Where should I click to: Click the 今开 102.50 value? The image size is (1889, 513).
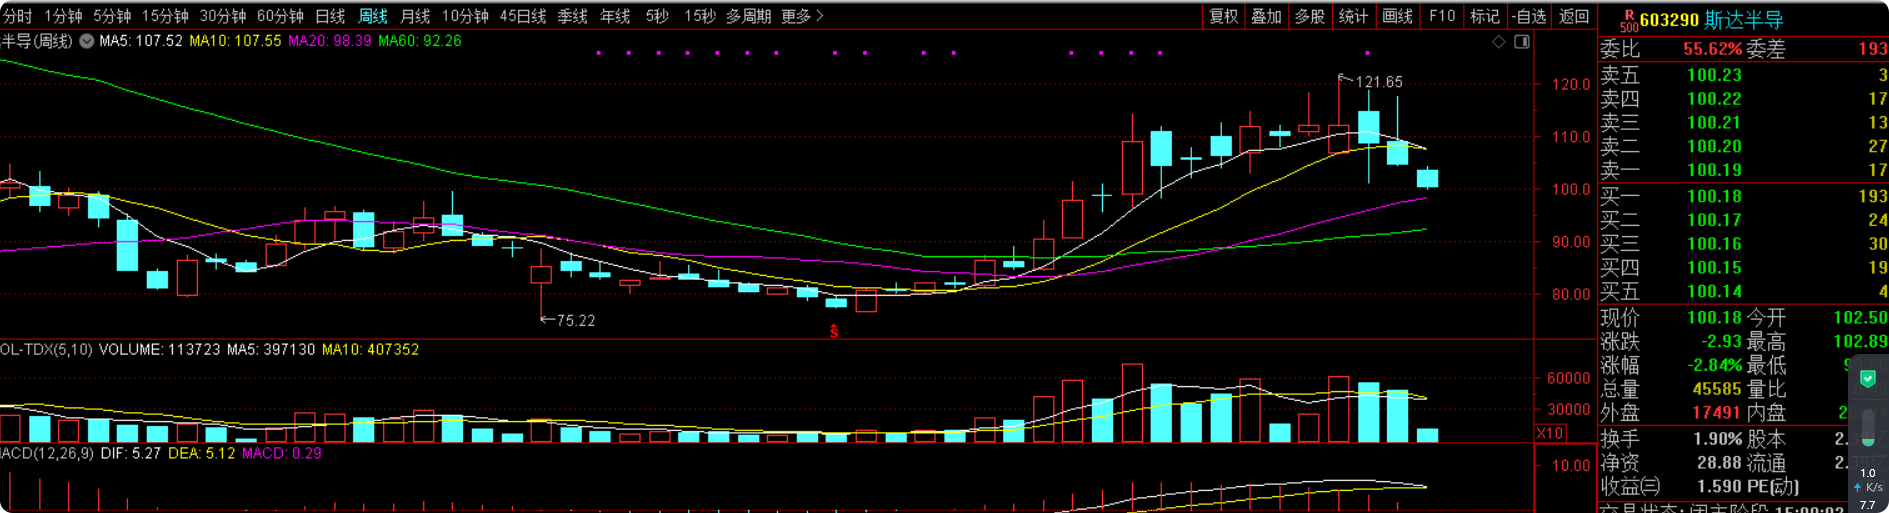pos(1860,318)
